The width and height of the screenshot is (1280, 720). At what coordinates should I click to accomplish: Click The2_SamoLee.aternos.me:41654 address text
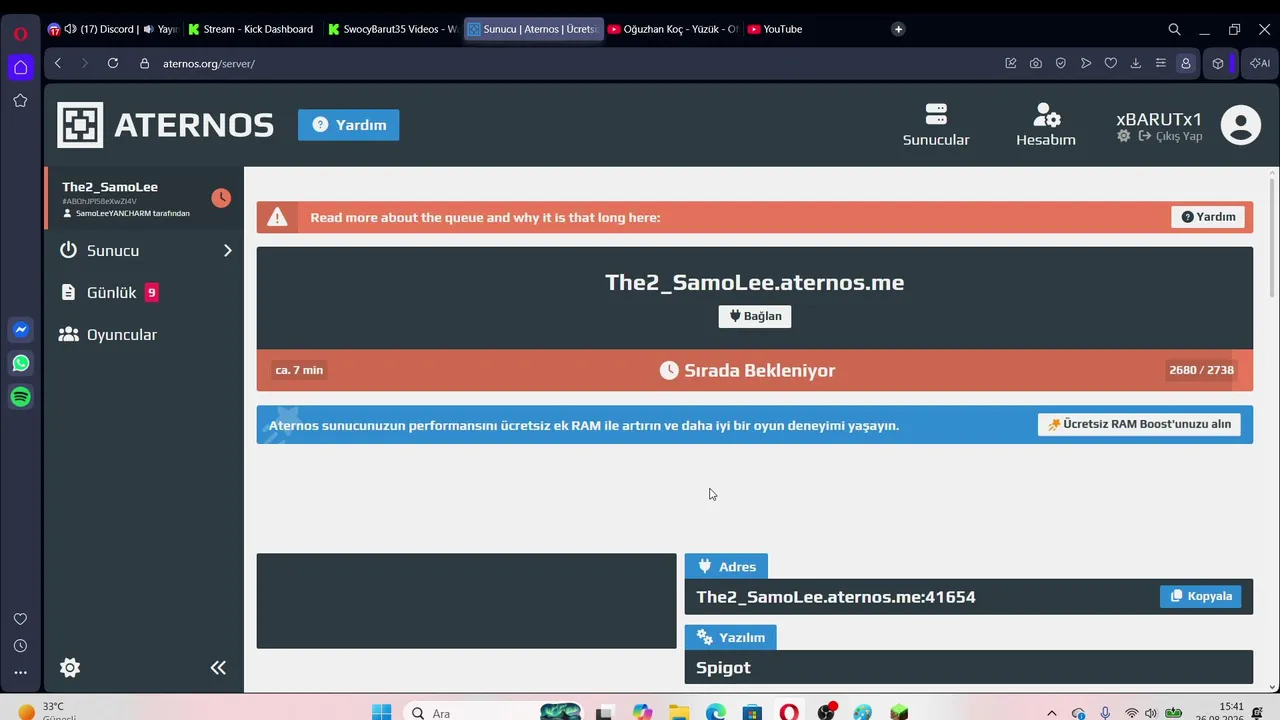point(836,597)
